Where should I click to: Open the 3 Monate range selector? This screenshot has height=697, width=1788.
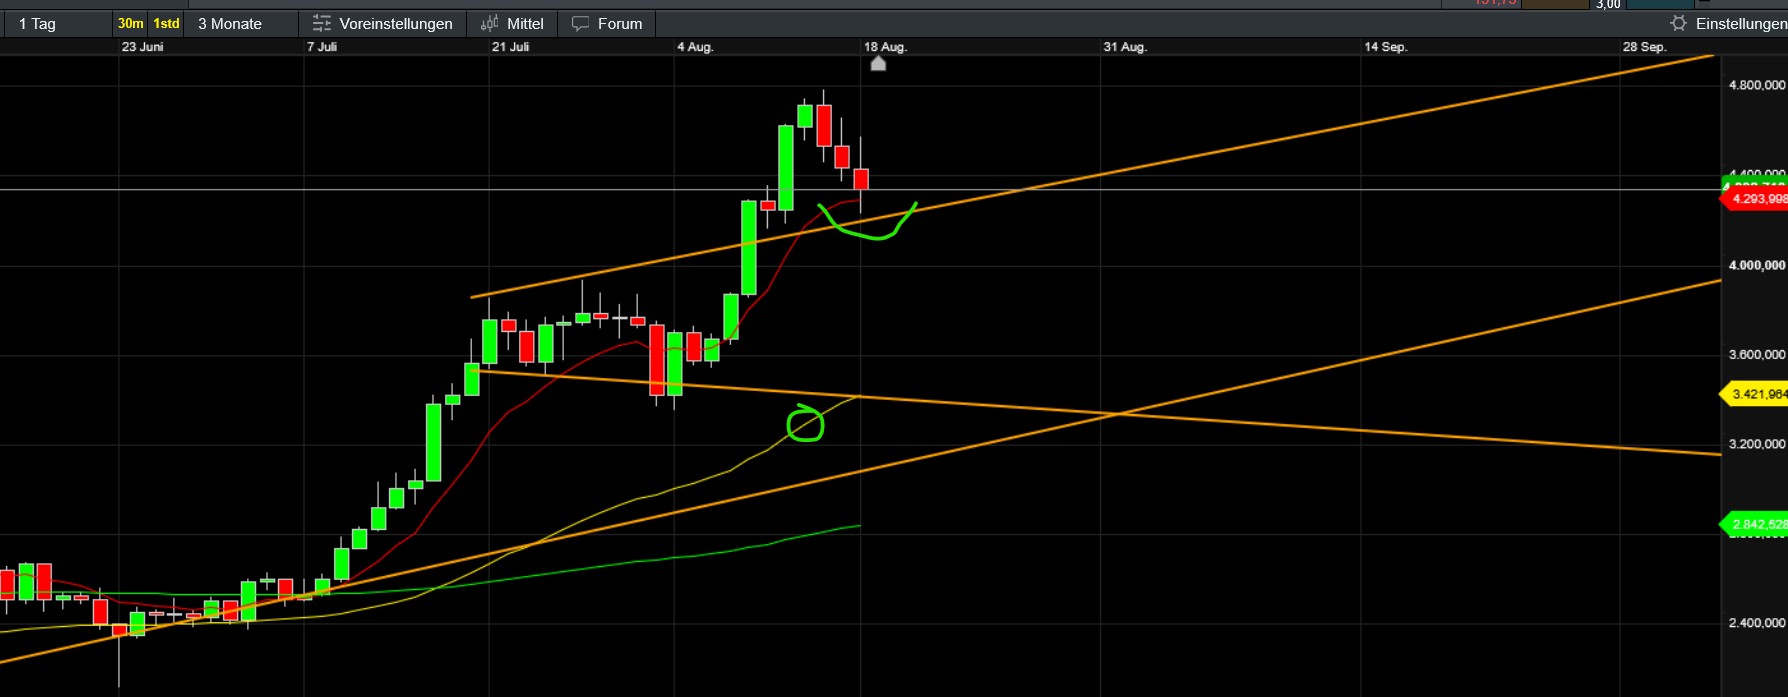[x=230, y=24]
